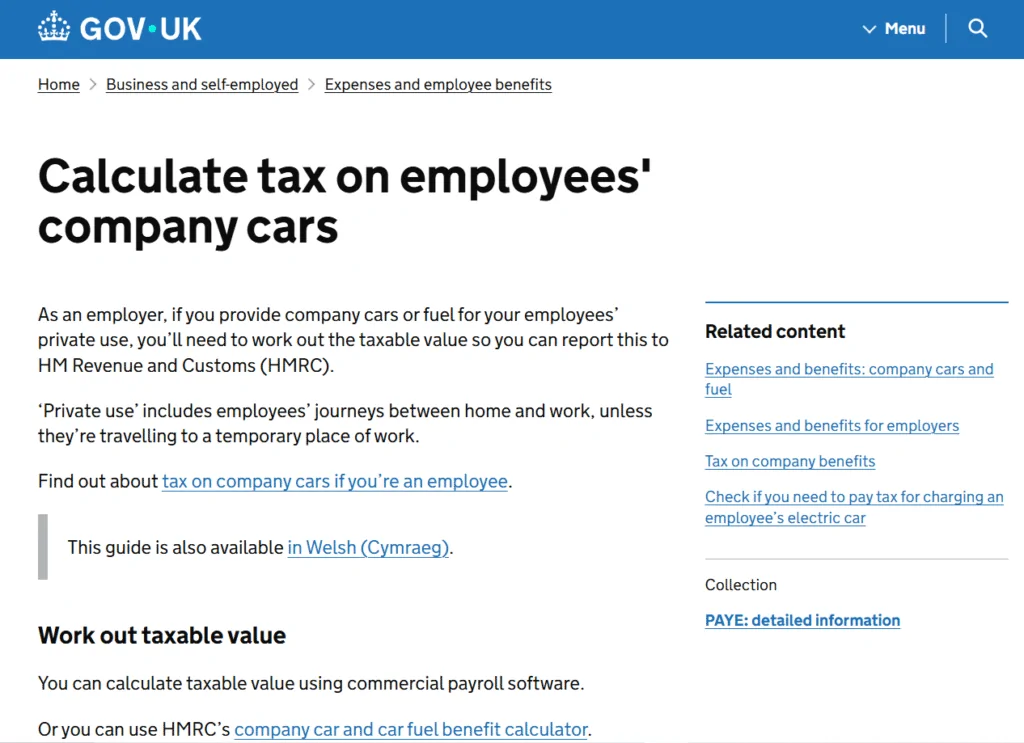The width and height of the screenshot is (1024, 743).
Task: Open Expenses and benefits for employers
Action: point(832,425)
